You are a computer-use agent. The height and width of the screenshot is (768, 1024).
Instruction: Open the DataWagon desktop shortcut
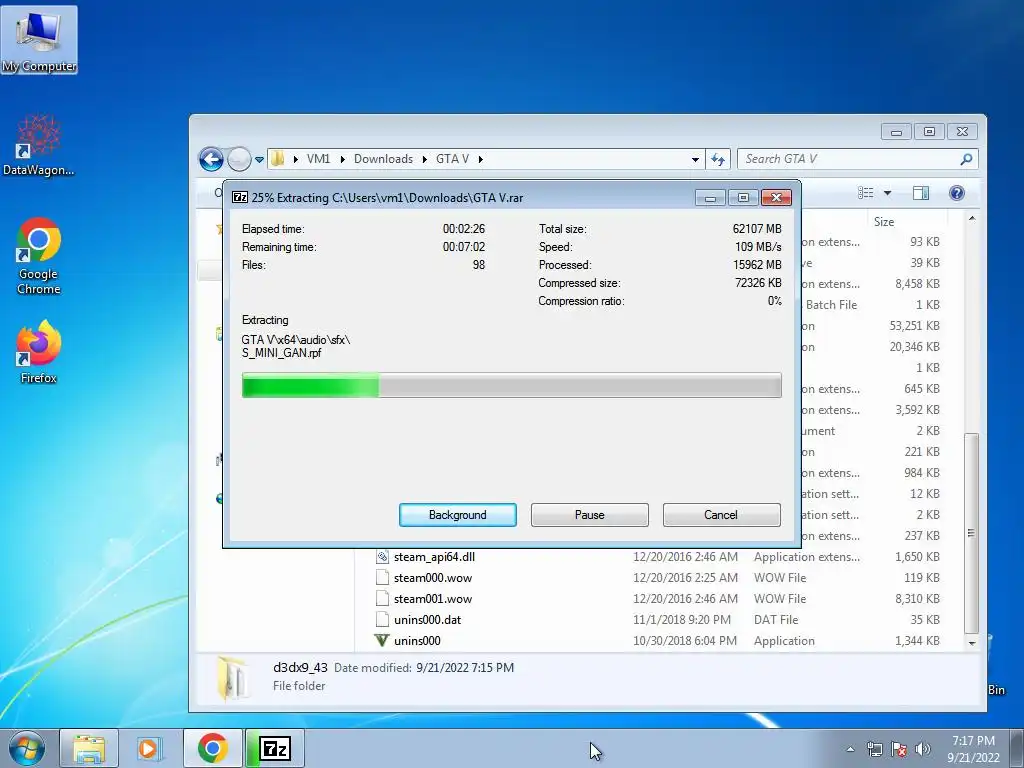pos(38,145)
